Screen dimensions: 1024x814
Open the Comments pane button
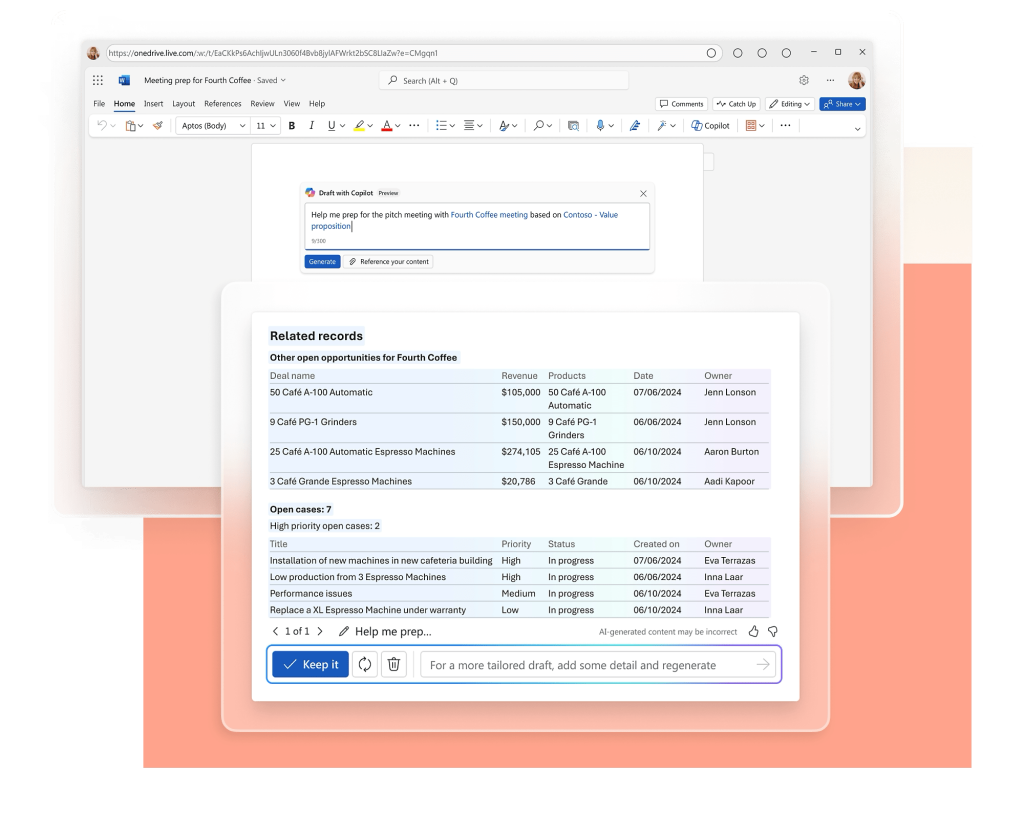(682, 104)
